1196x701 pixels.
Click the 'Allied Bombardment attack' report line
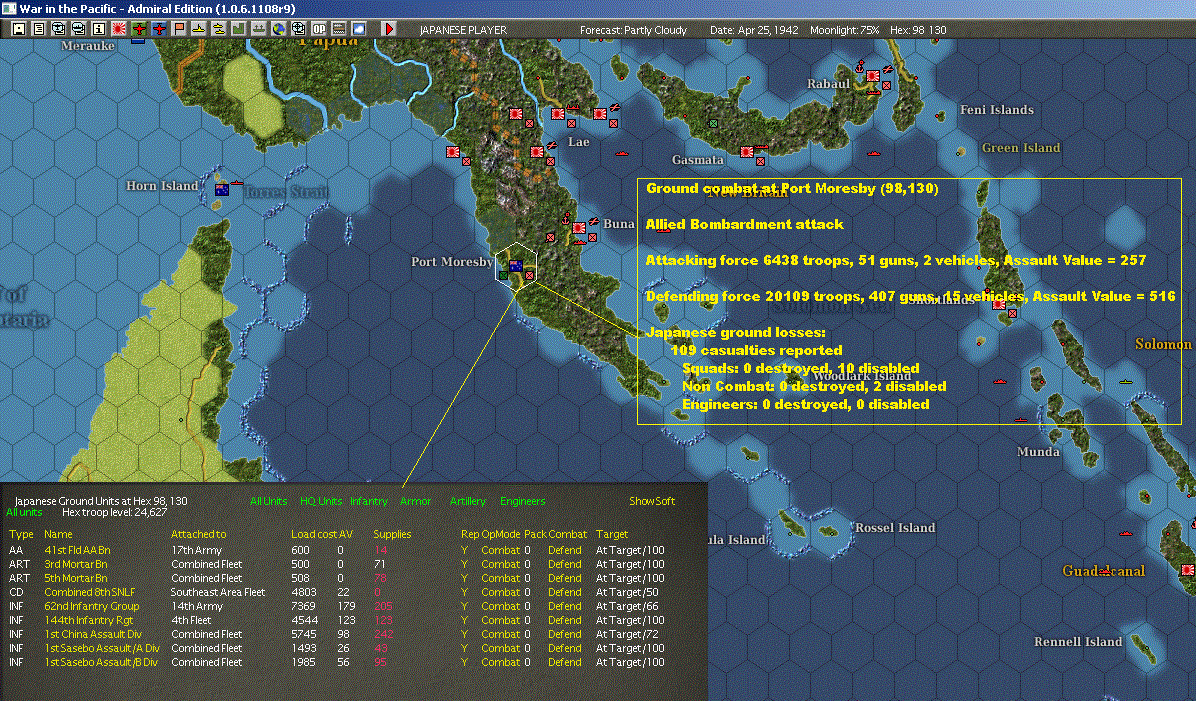tap(744, 224)
